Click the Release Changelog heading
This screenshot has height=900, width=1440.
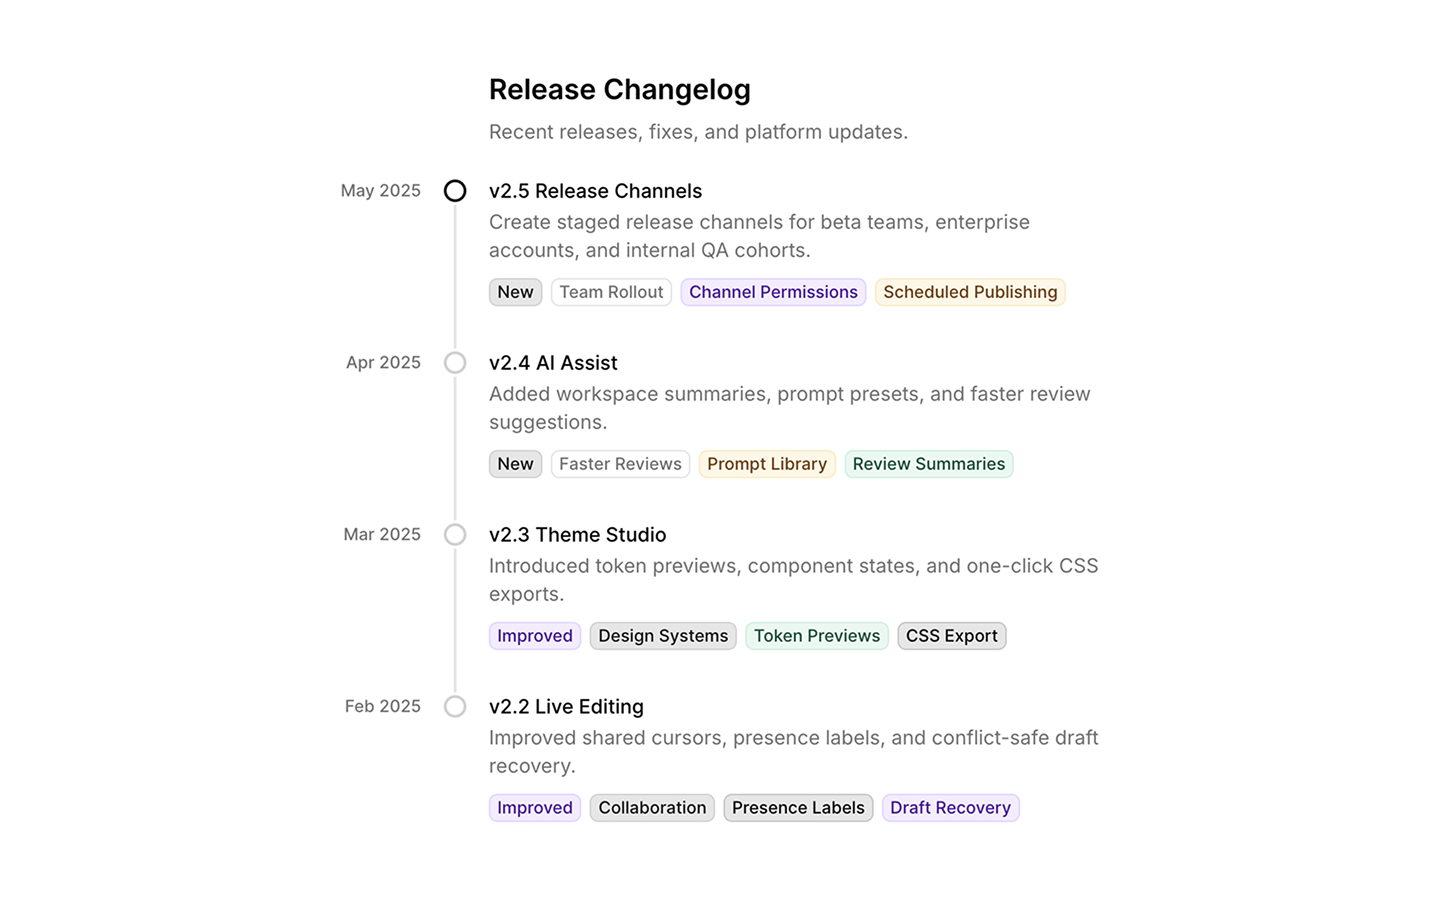[x=620, y=90]
